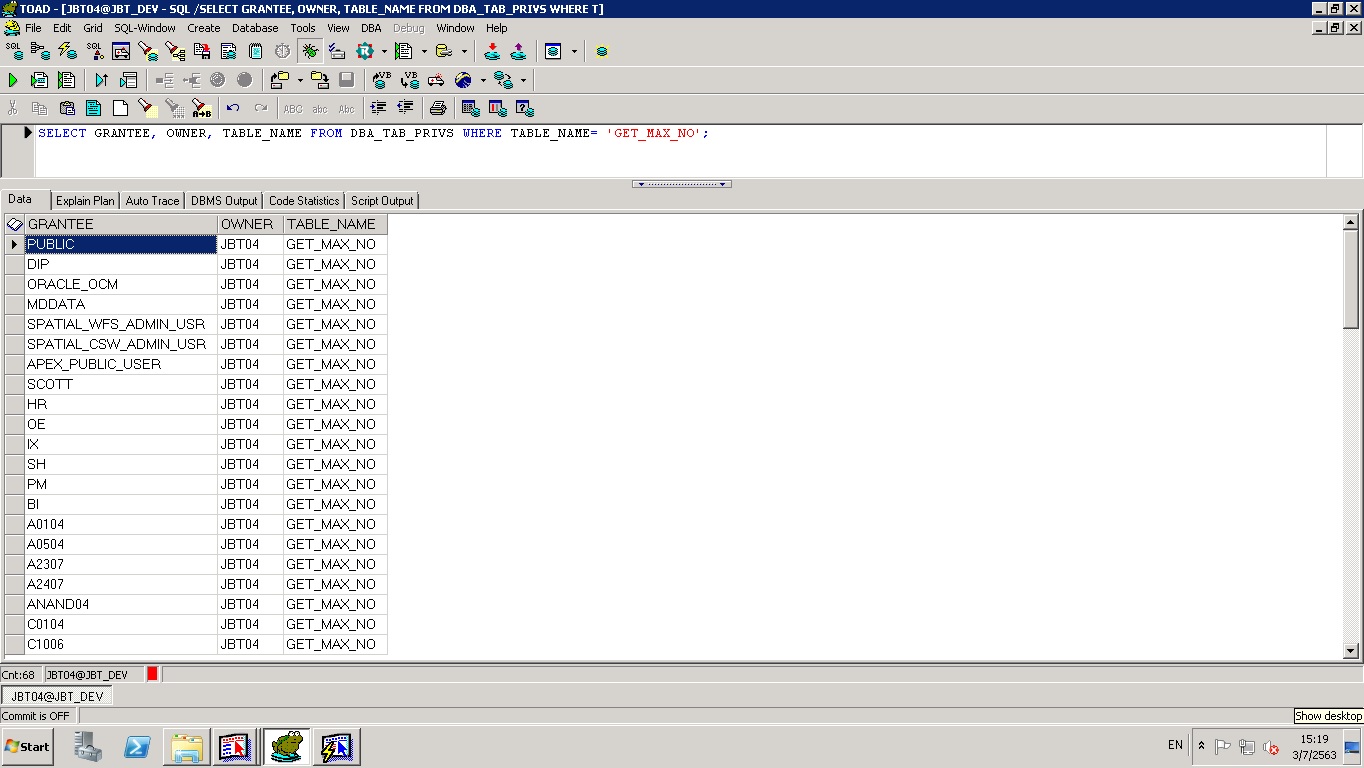Image resolution: width=1364 pixels, height=768 pixels.
Task: Switch to the DBMS Output tab
Action: point(224,201)
